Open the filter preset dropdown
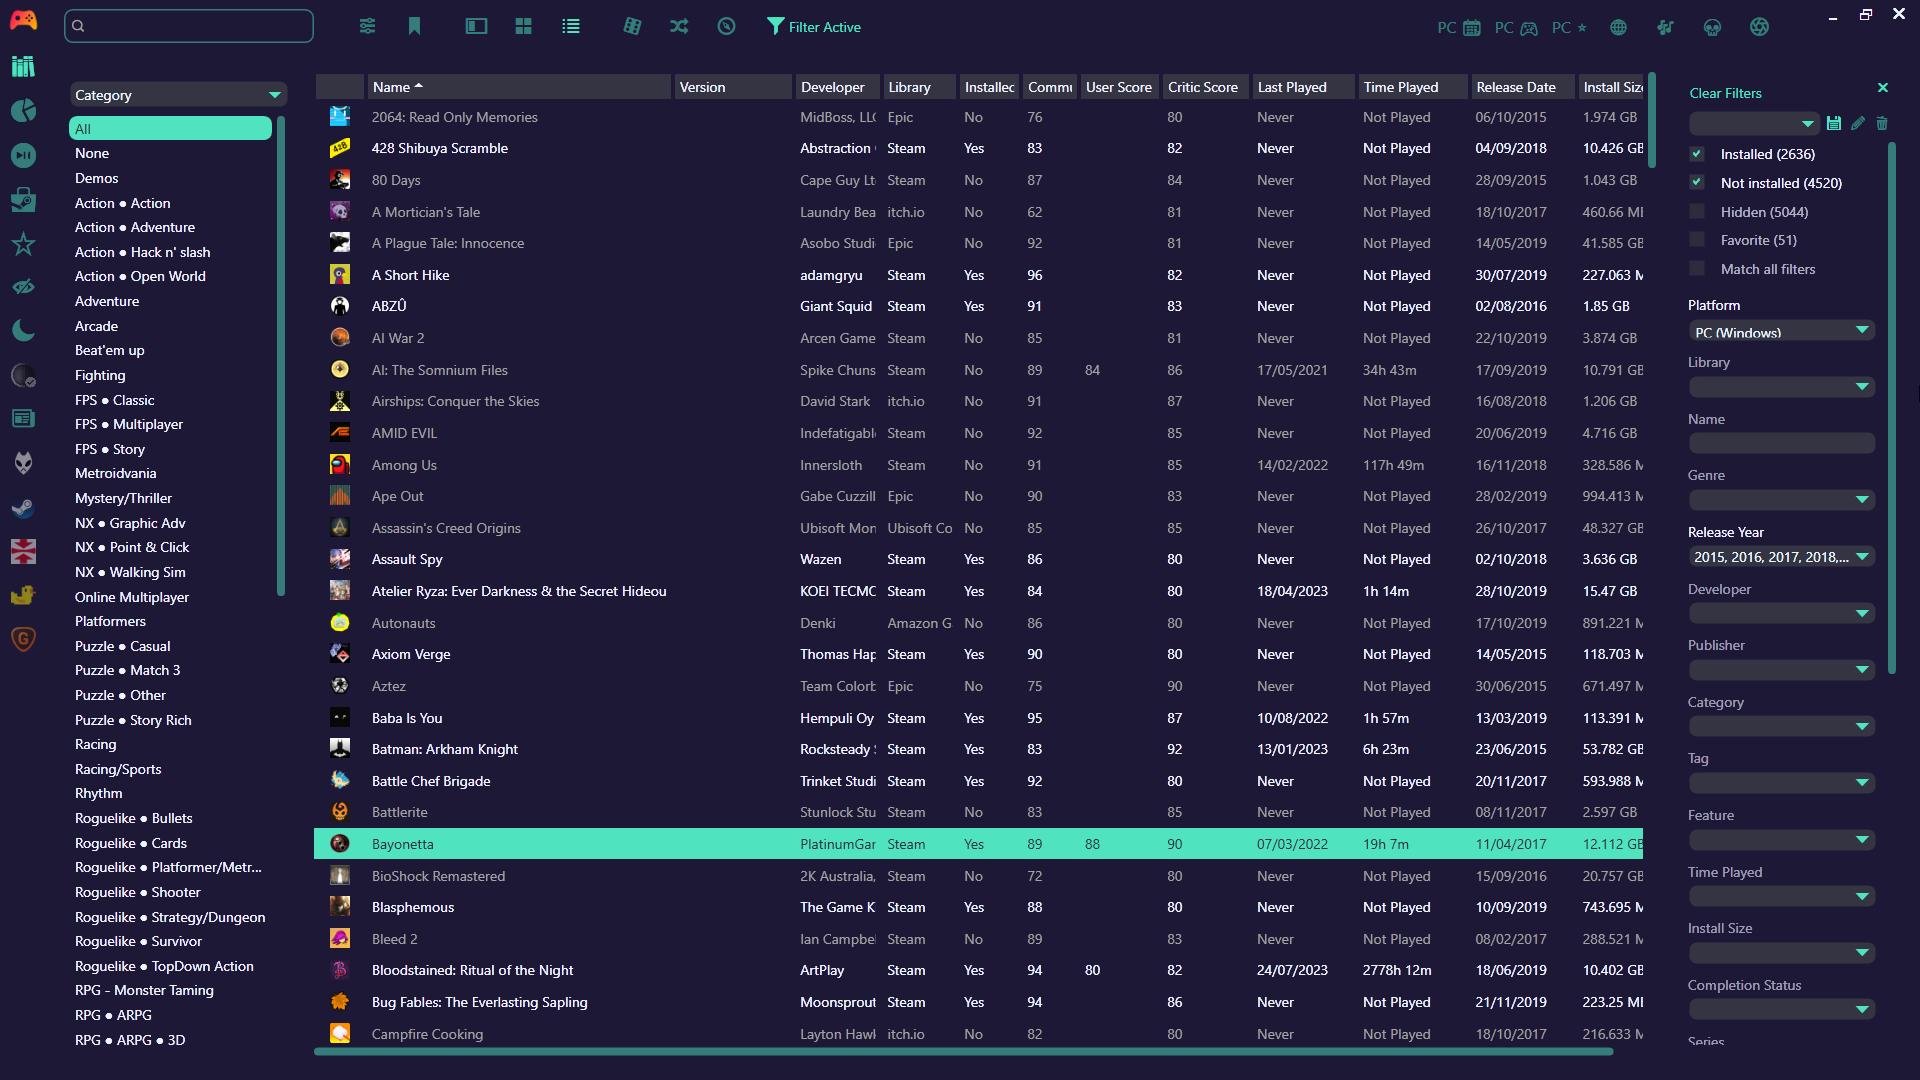Viewport: 1920px width, 1080px height. tap(1754, 123)
